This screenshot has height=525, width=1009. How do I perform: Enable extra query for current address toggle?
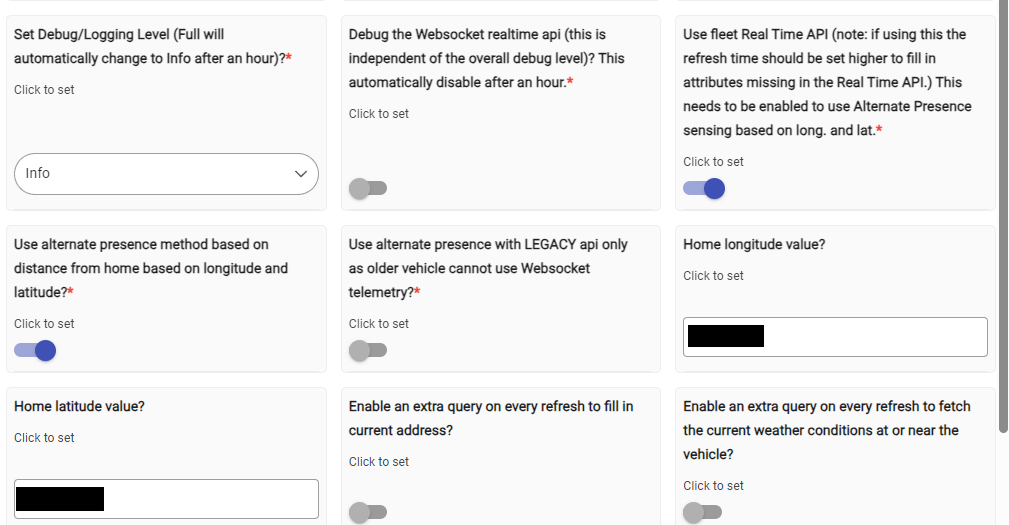pyautogui.click(x=368, y=512)
